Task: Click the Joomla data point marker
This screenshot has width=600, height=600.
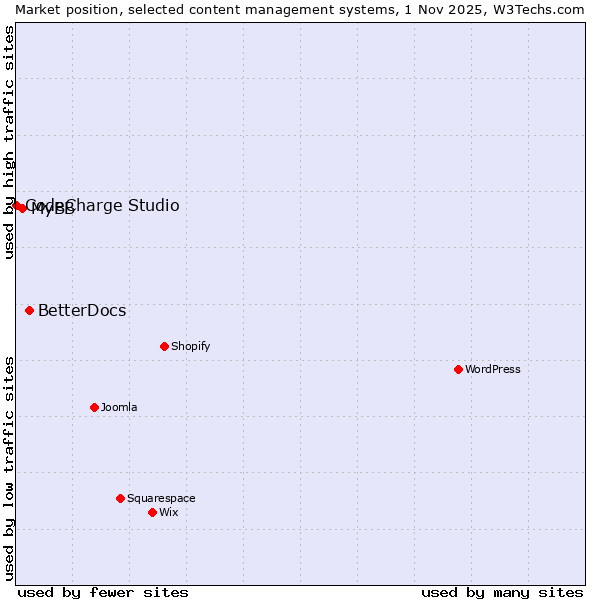Action: (94, 407)
